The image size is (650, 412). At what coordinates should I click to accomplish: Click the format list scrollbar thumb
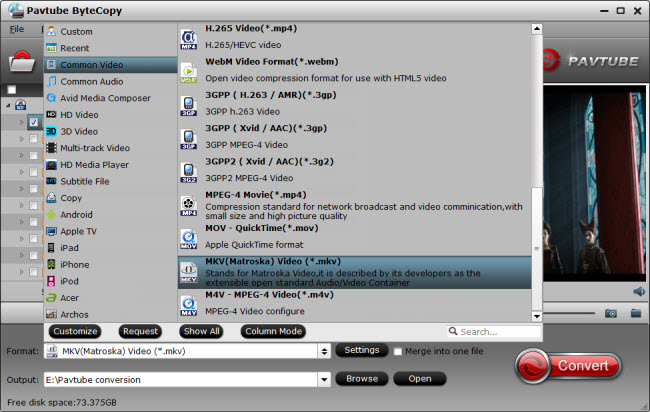[x=537, y=248]
